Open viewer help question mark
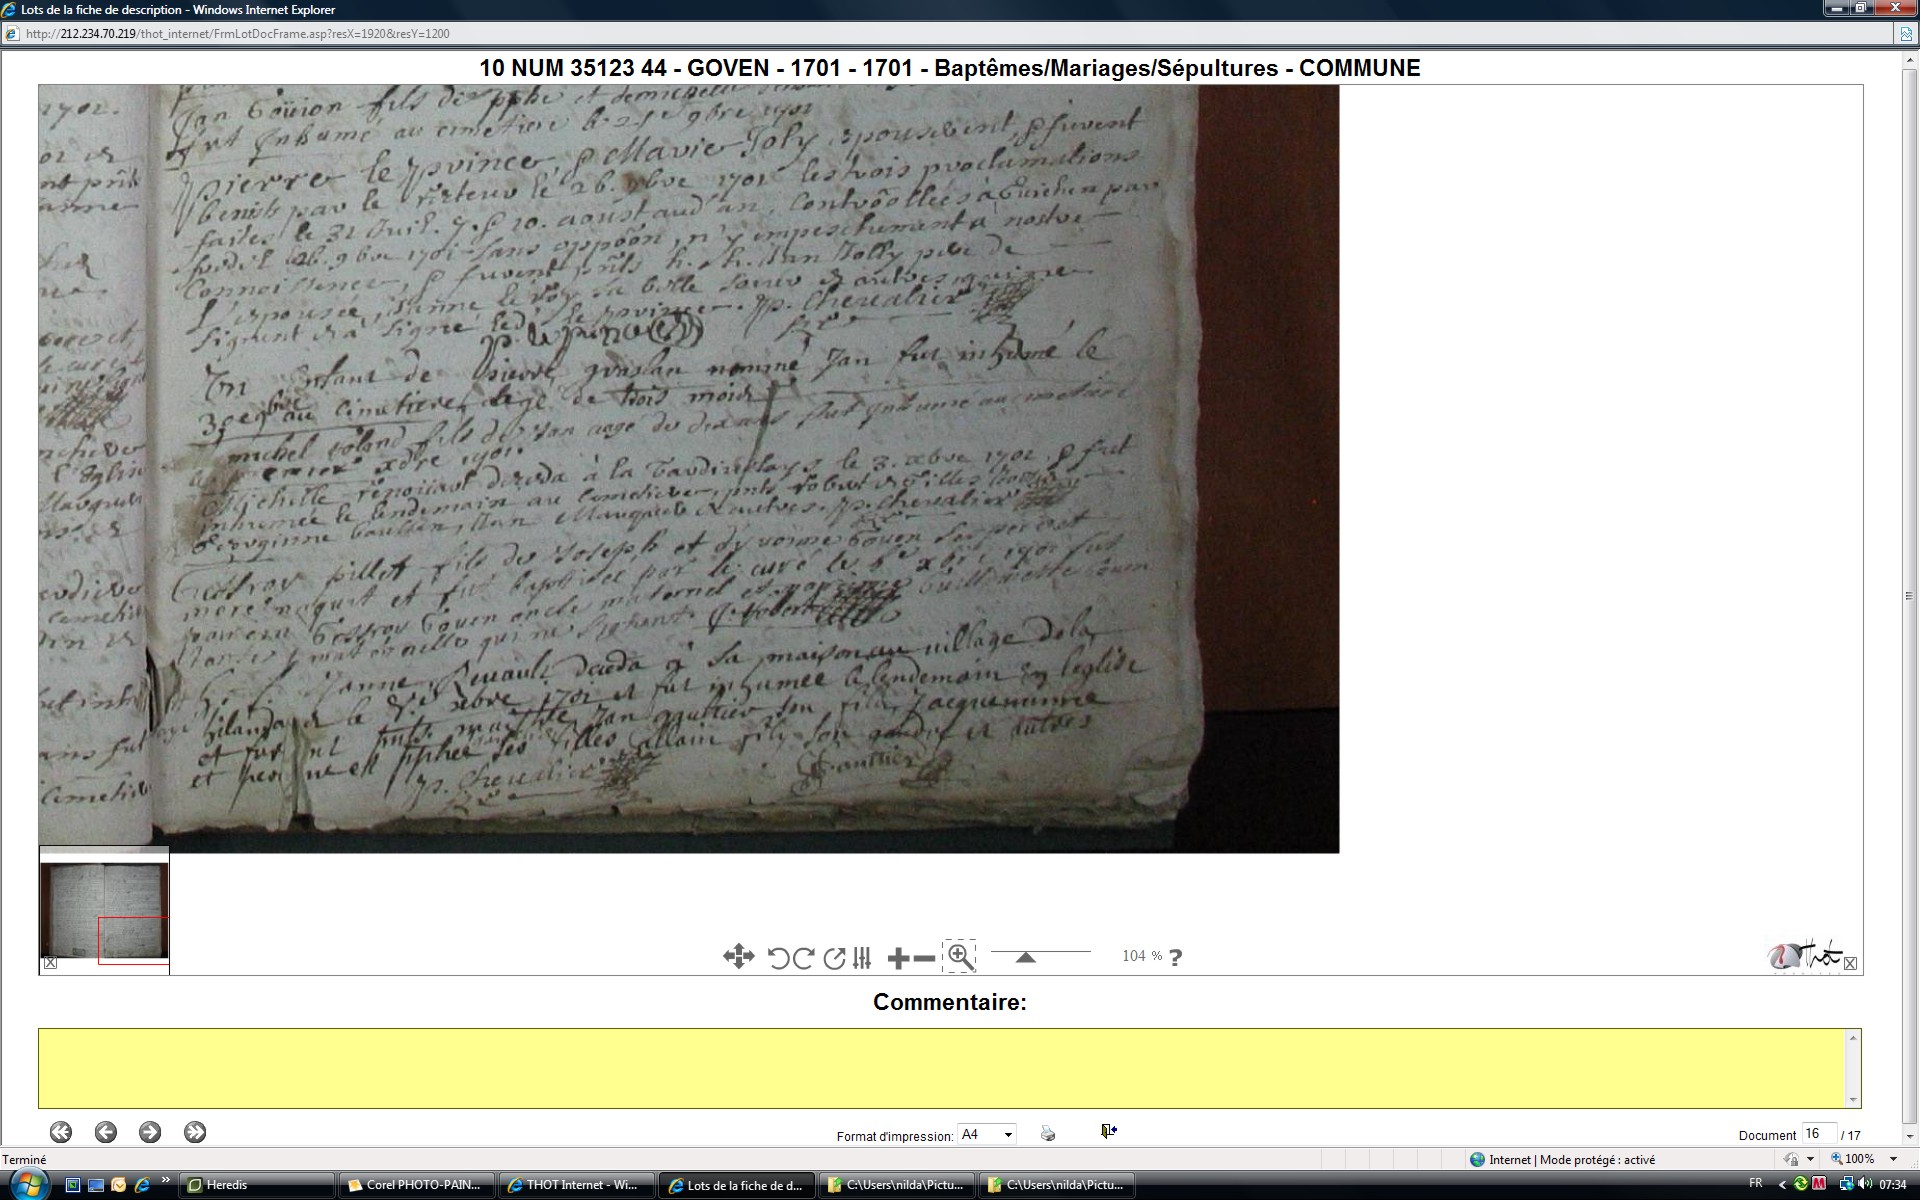1920x1200 pixels. click(x=1176, y=957)
